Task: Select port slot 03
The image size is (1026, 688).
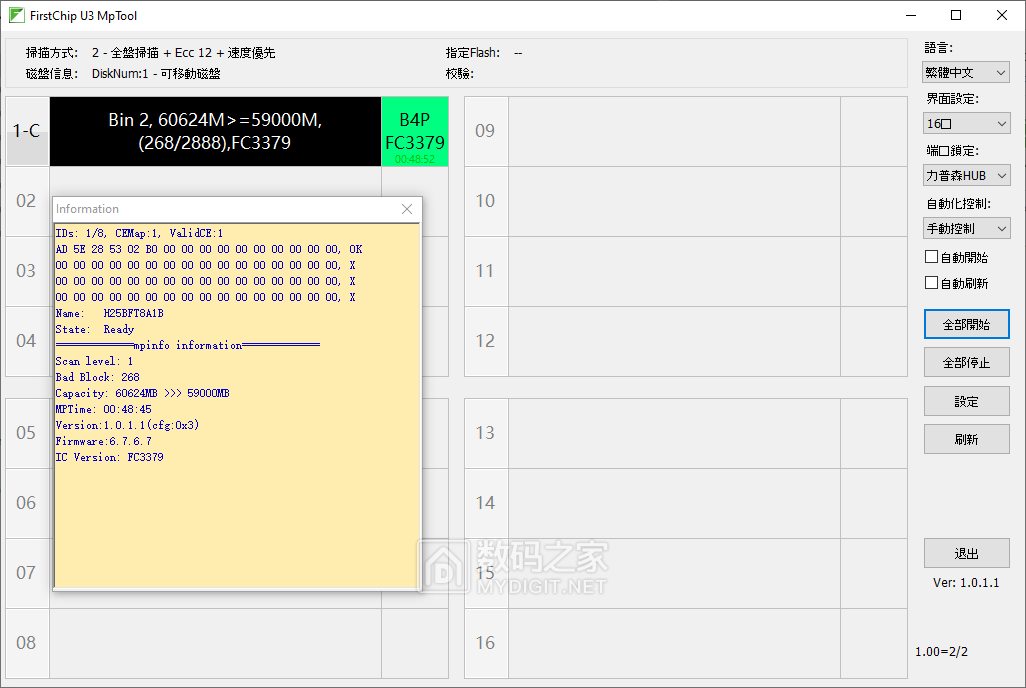Action: tap(26, 270)
